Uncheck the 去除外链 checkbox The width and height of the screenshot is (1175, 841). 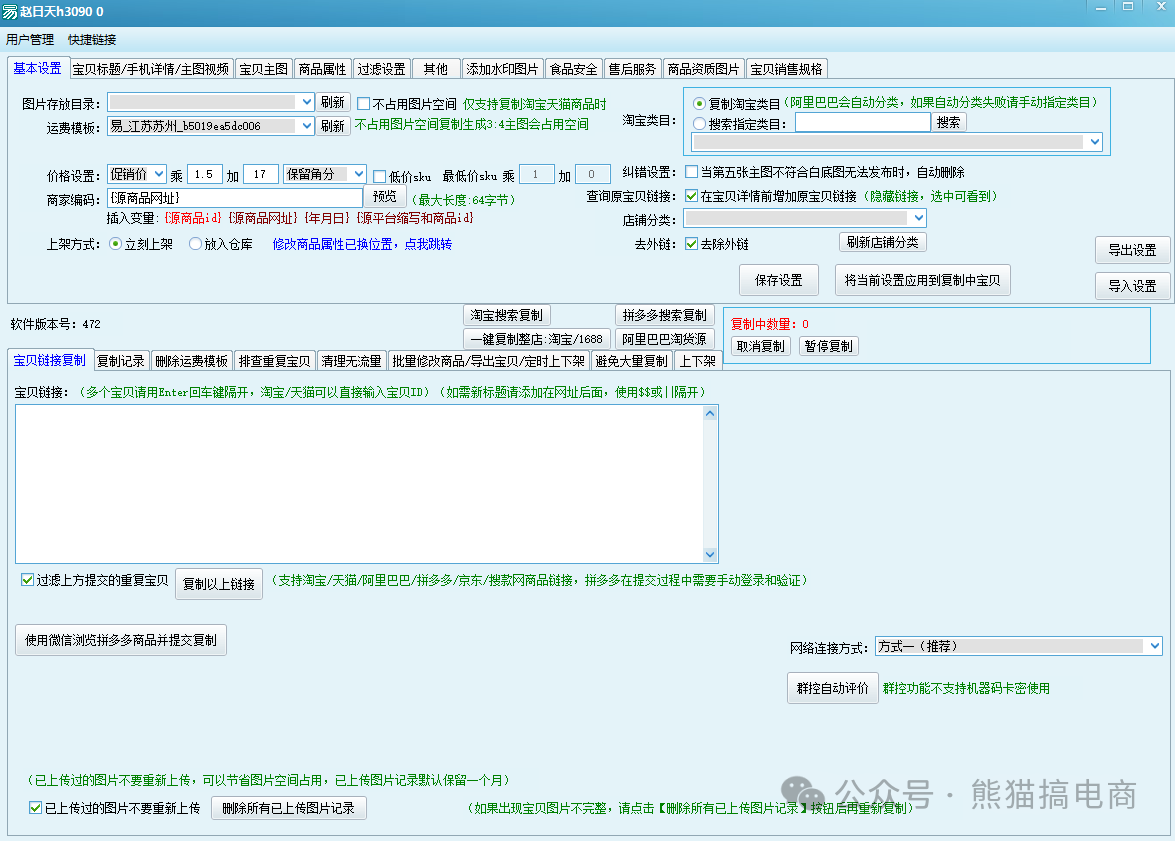pos(692,244)
